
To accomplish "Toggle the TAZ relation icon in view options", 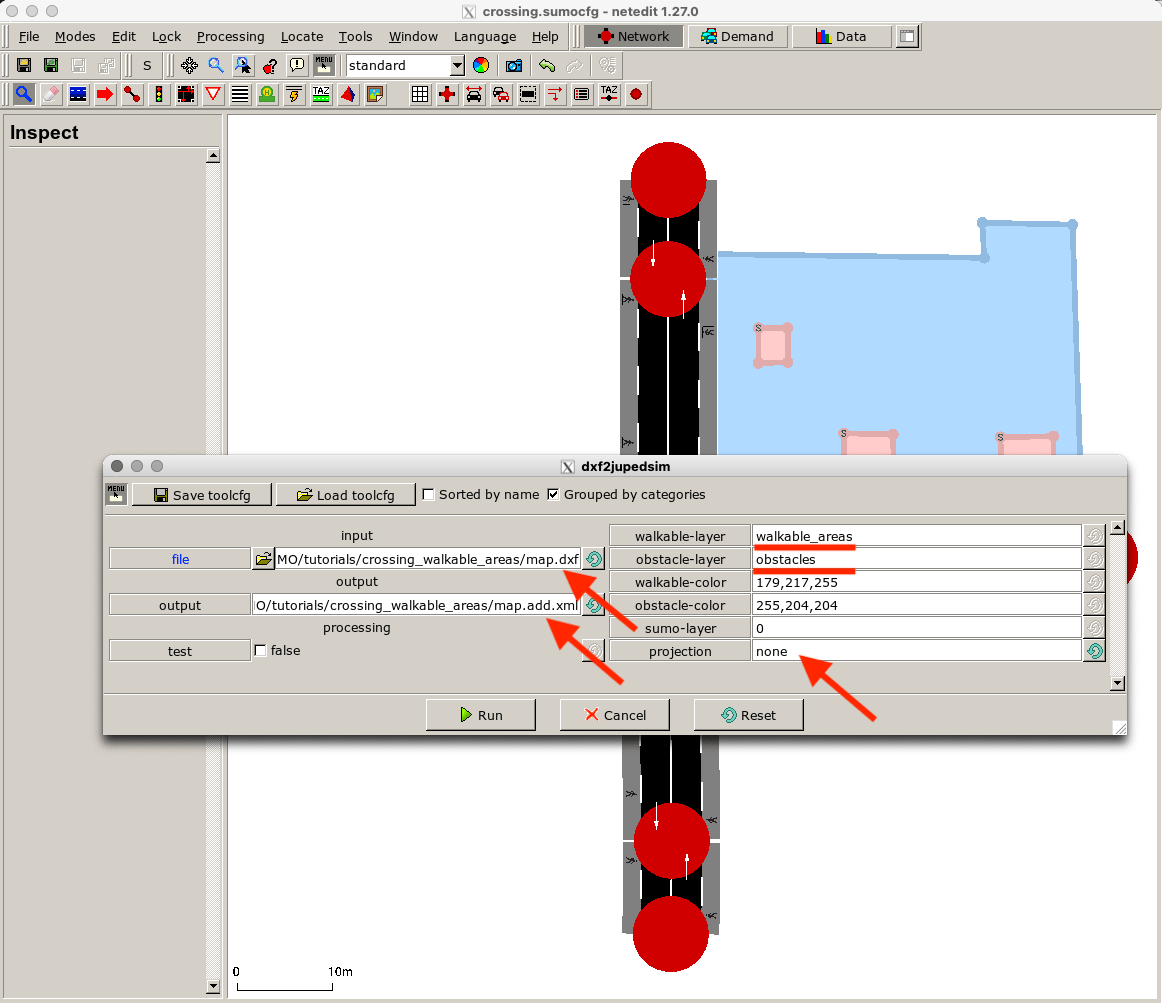I will tap(609, 94).
